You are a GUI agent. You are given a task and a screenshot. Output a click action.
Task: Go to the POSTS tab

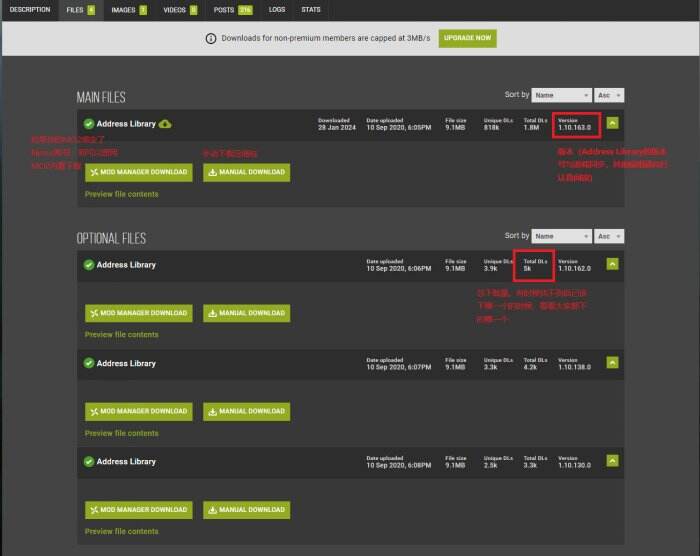(x=233, y=10)
